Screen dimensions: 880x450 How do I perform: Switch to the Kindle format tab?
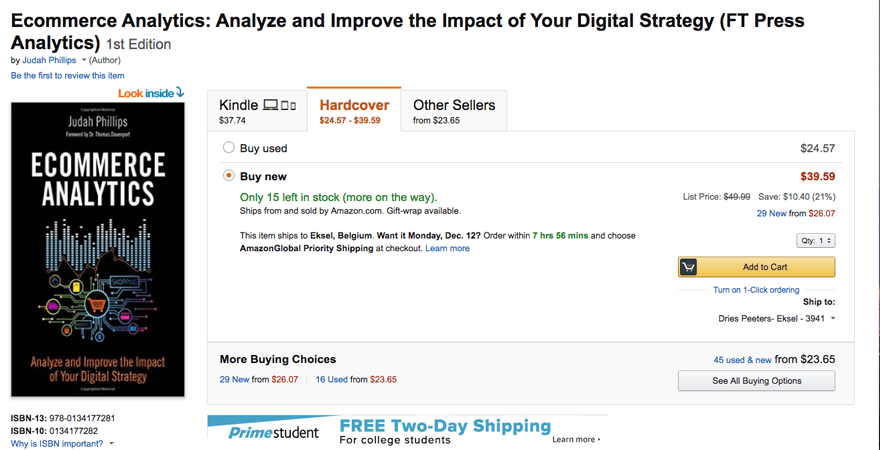click(x=257, y=111)
